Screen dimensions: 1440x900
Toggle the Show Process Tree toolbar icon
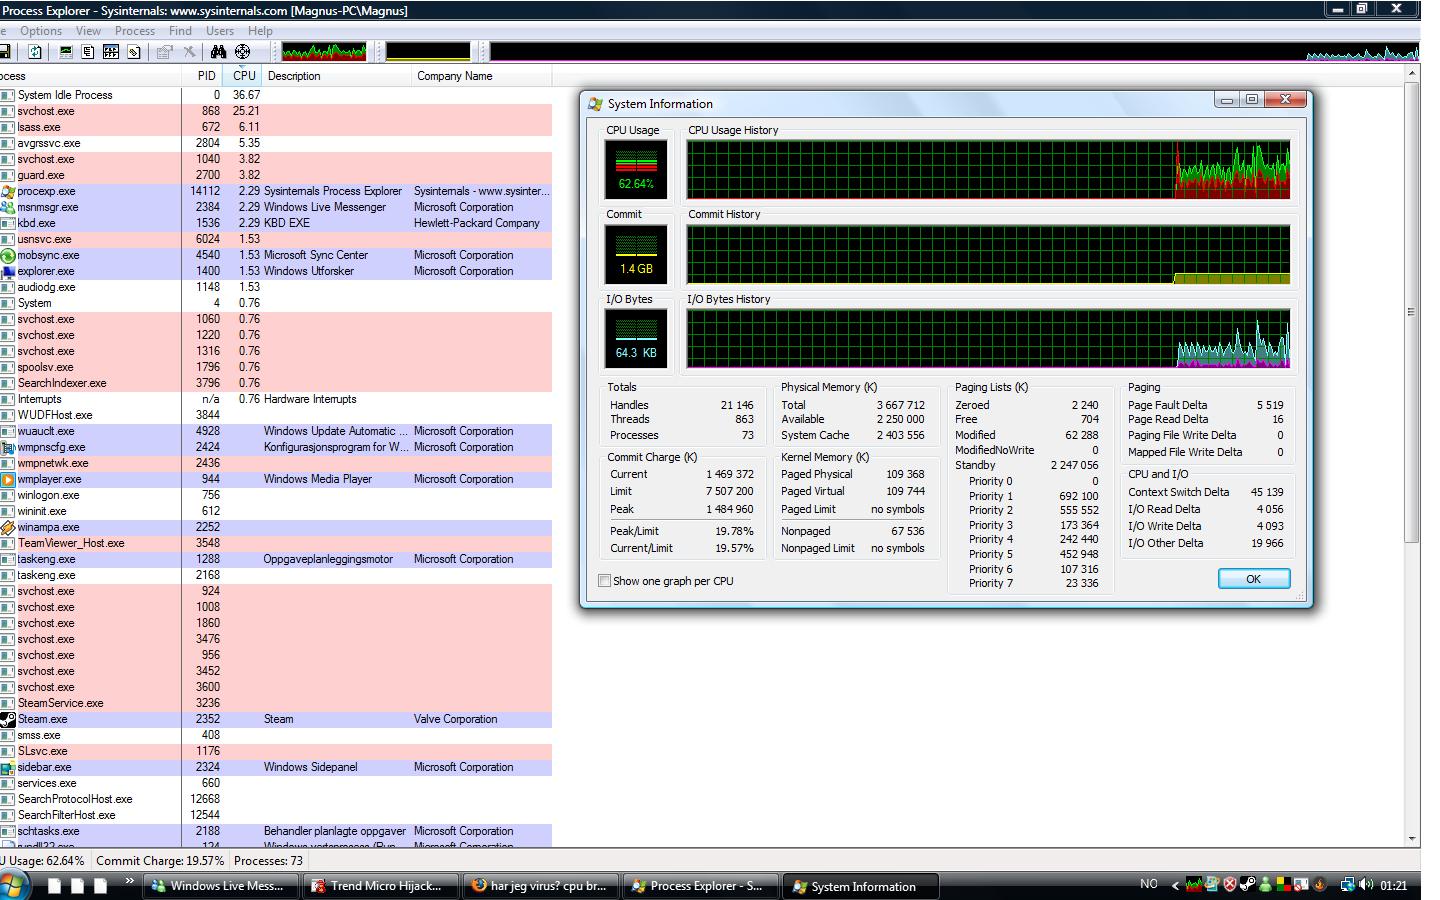pyautogui.click(x=88, y=52)
